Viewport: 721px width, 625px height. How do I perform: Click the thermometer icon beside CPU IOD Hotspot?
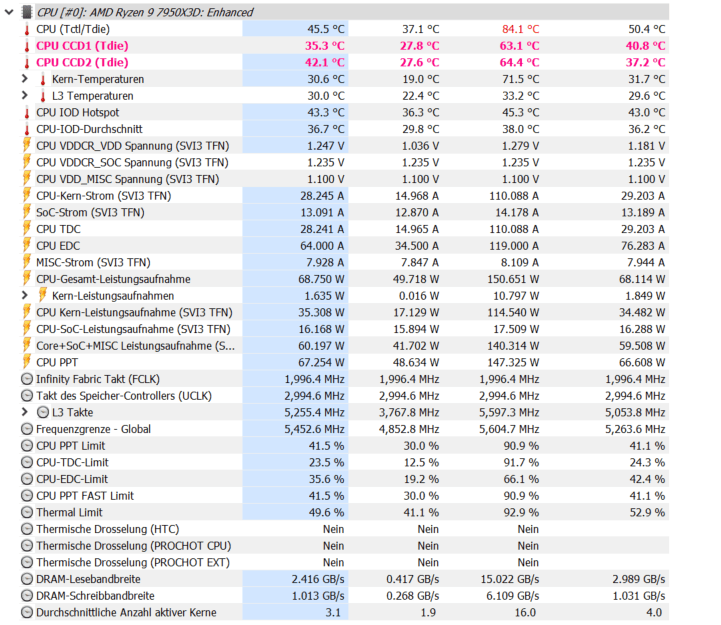(27, 113)
